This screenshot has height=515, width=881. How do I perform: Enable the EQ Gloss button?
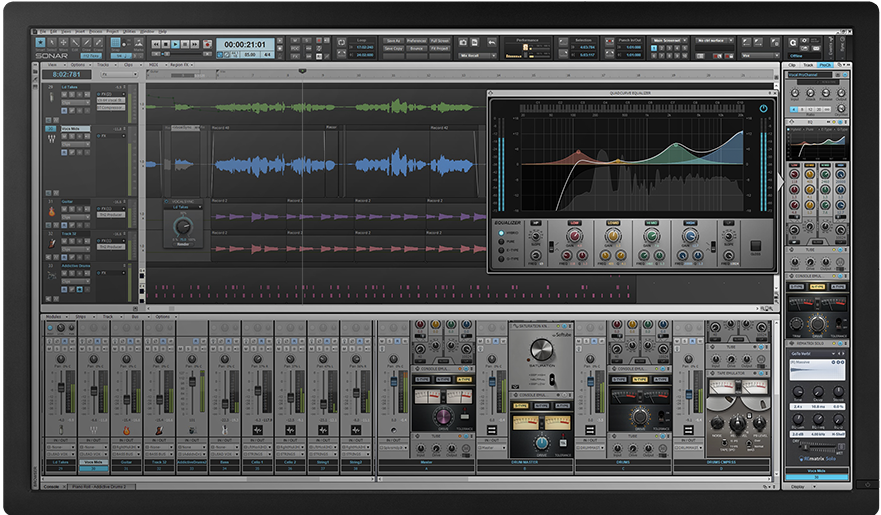(x=755, y=247)
